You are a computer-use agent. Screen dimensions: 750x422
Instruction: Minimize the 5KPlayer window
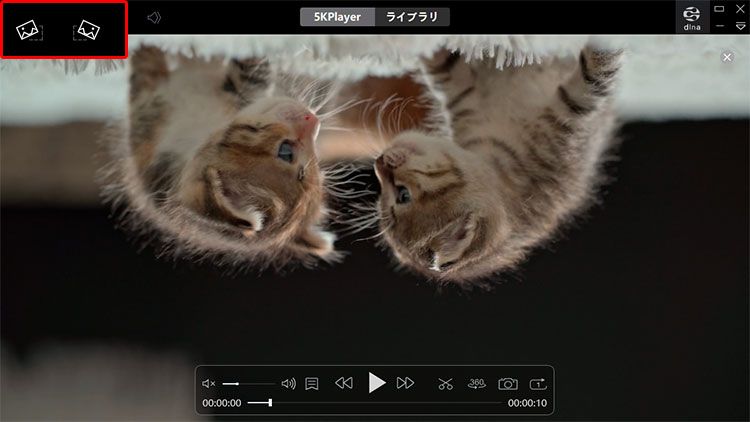coord(720,26)
